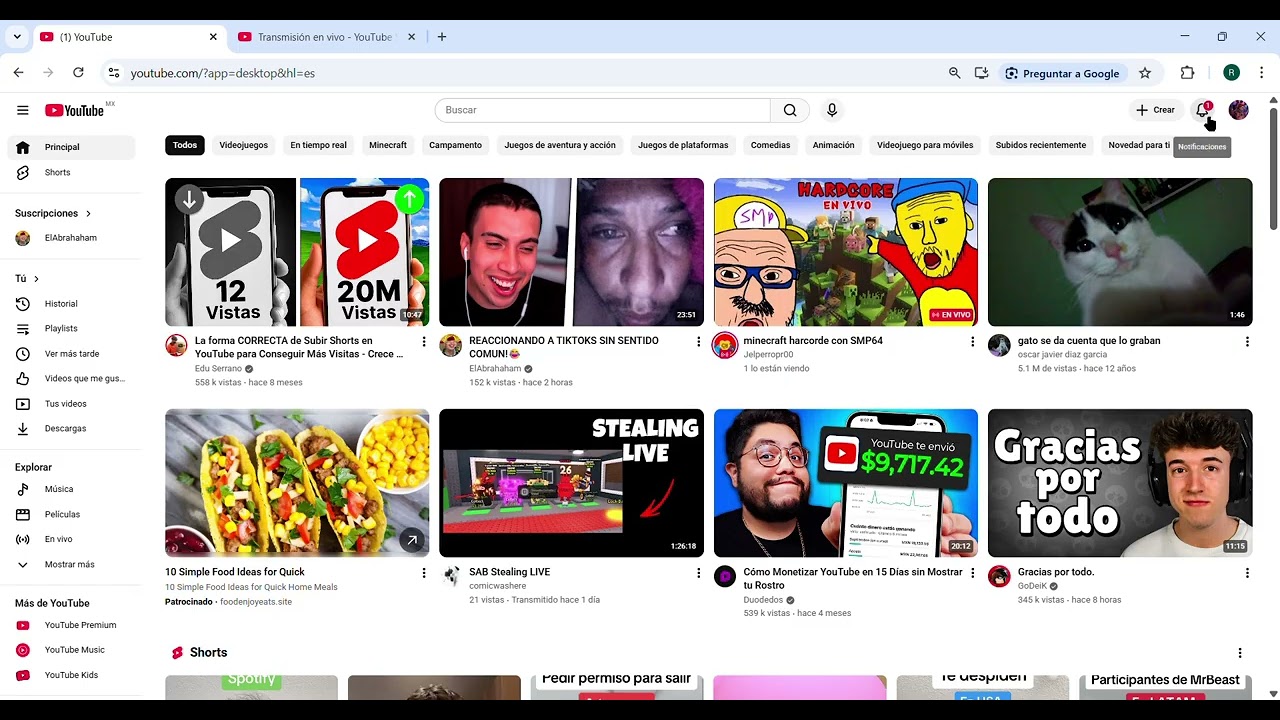Expand the Tú section

27,279
